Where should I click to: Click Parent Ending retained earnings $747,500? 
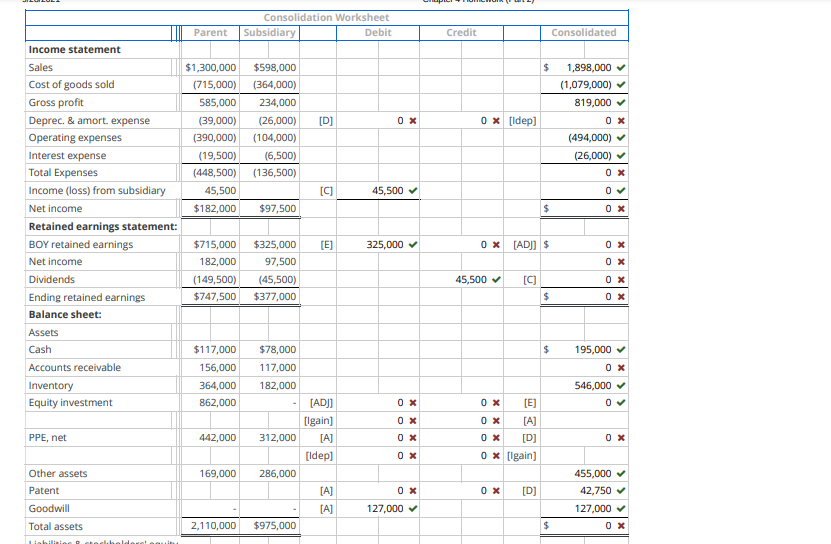[x=215, y=296]
